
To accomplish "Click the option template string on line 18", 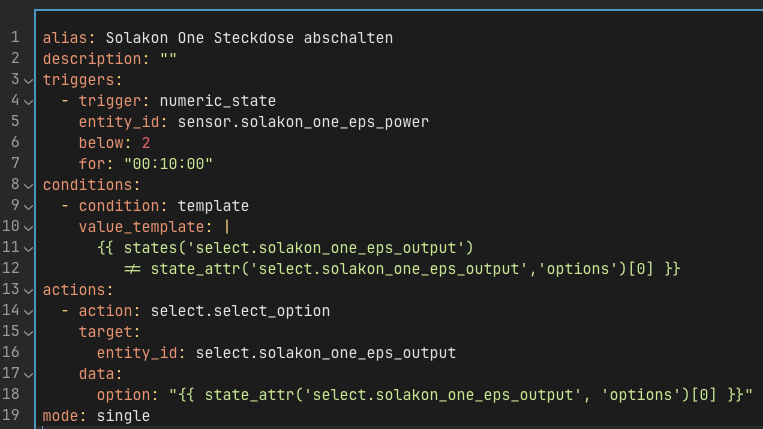I will click(x=460, y=395).
